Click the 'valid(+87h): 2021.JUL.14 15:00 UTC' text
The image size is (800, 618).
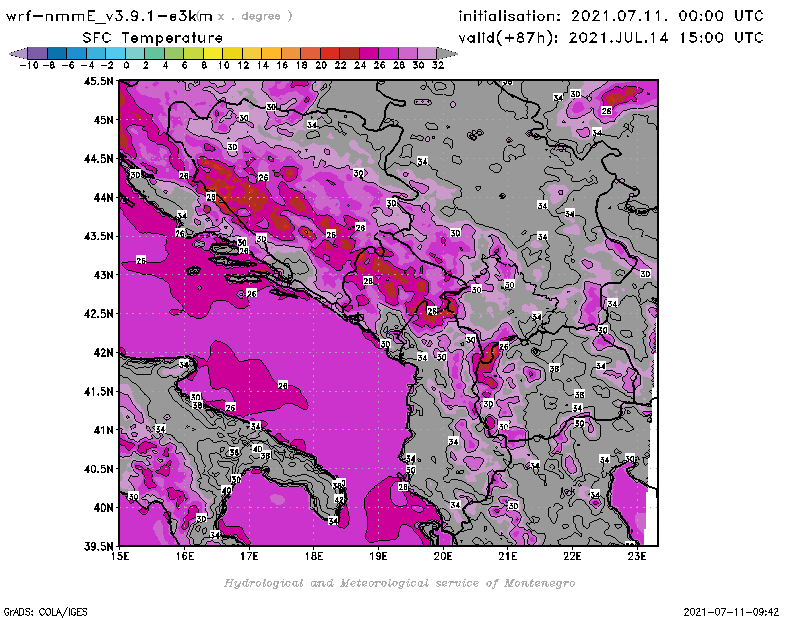(x=611, y=38)
